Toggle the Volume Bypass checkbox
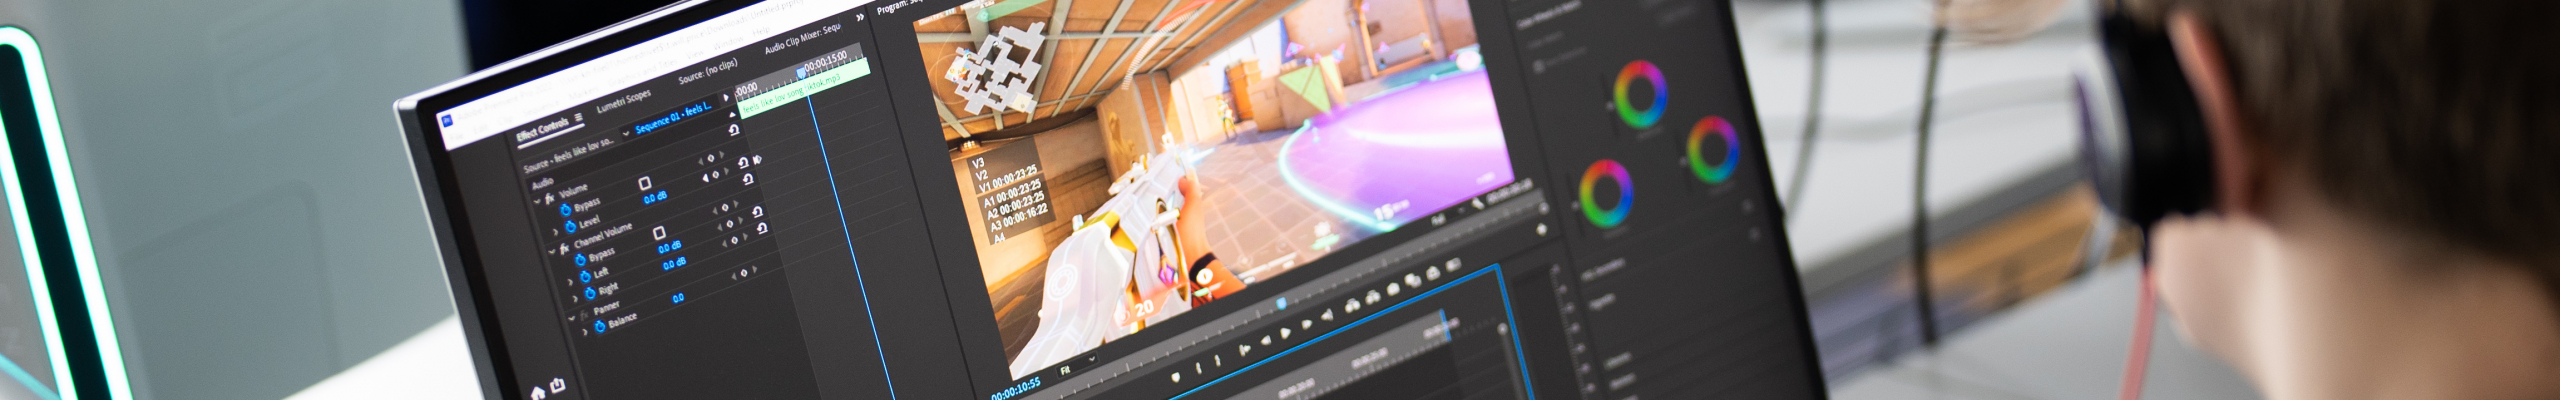 click(x=645, y=183)
